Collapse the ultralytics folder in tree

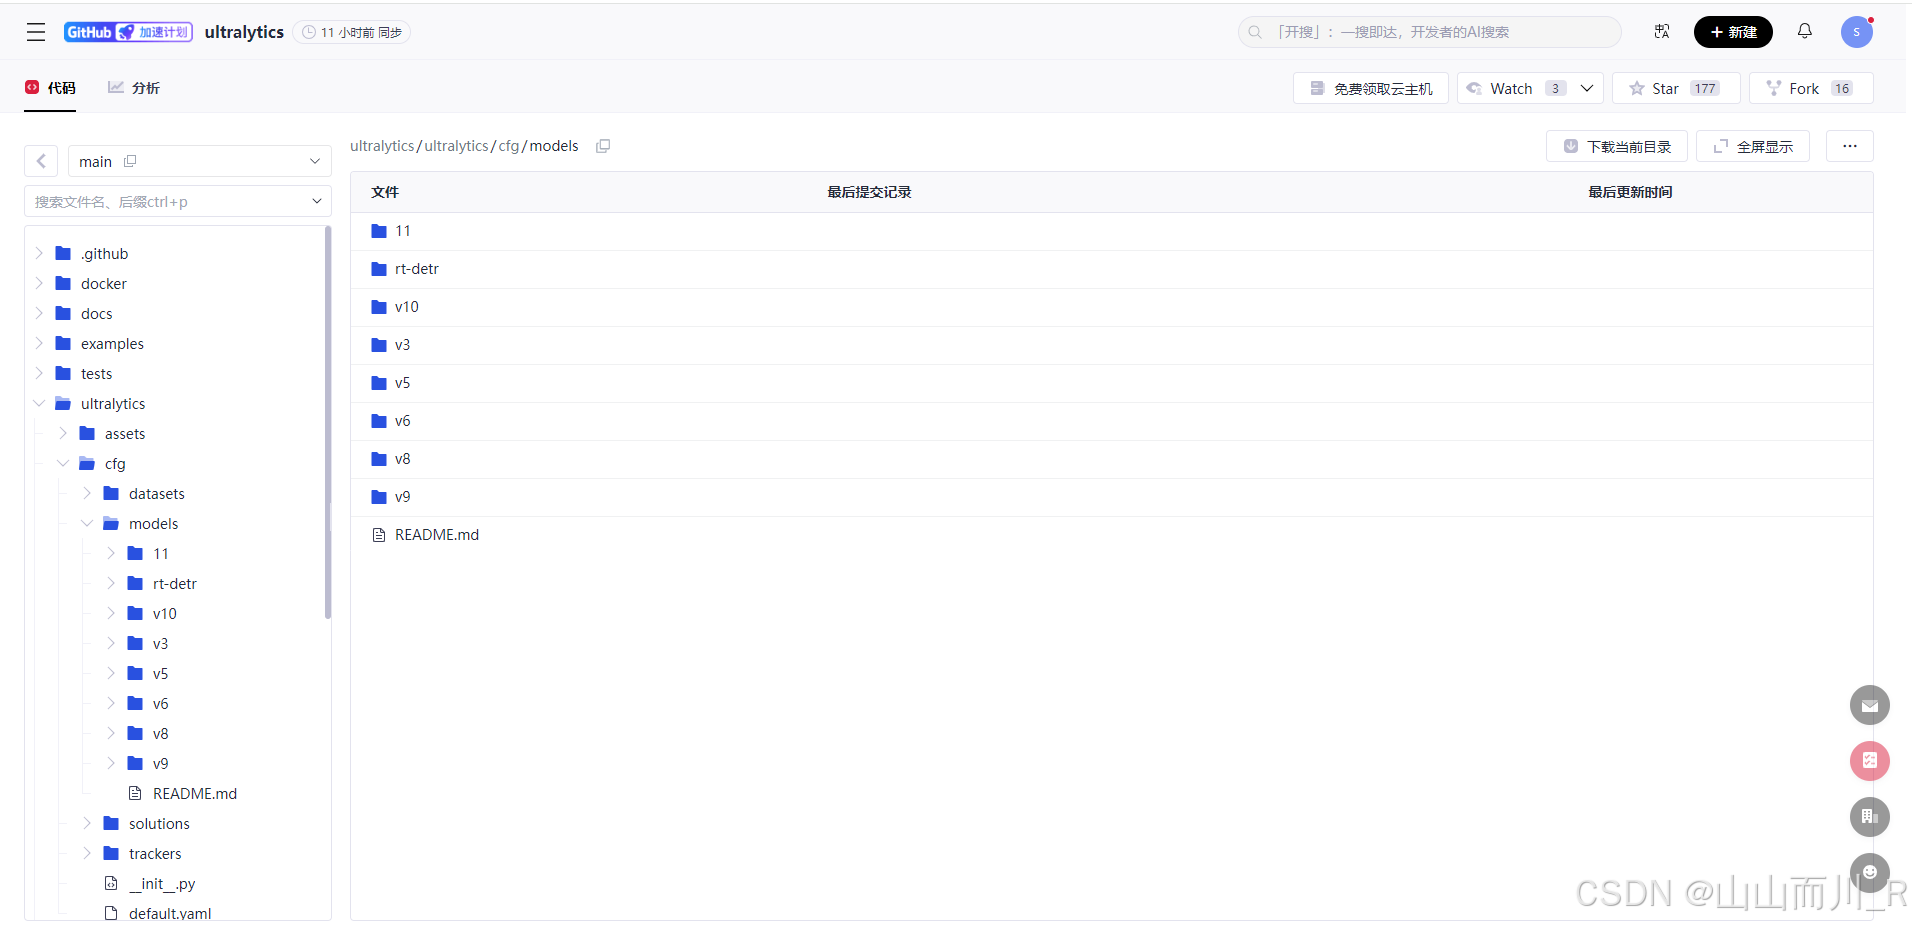[39, 403]
